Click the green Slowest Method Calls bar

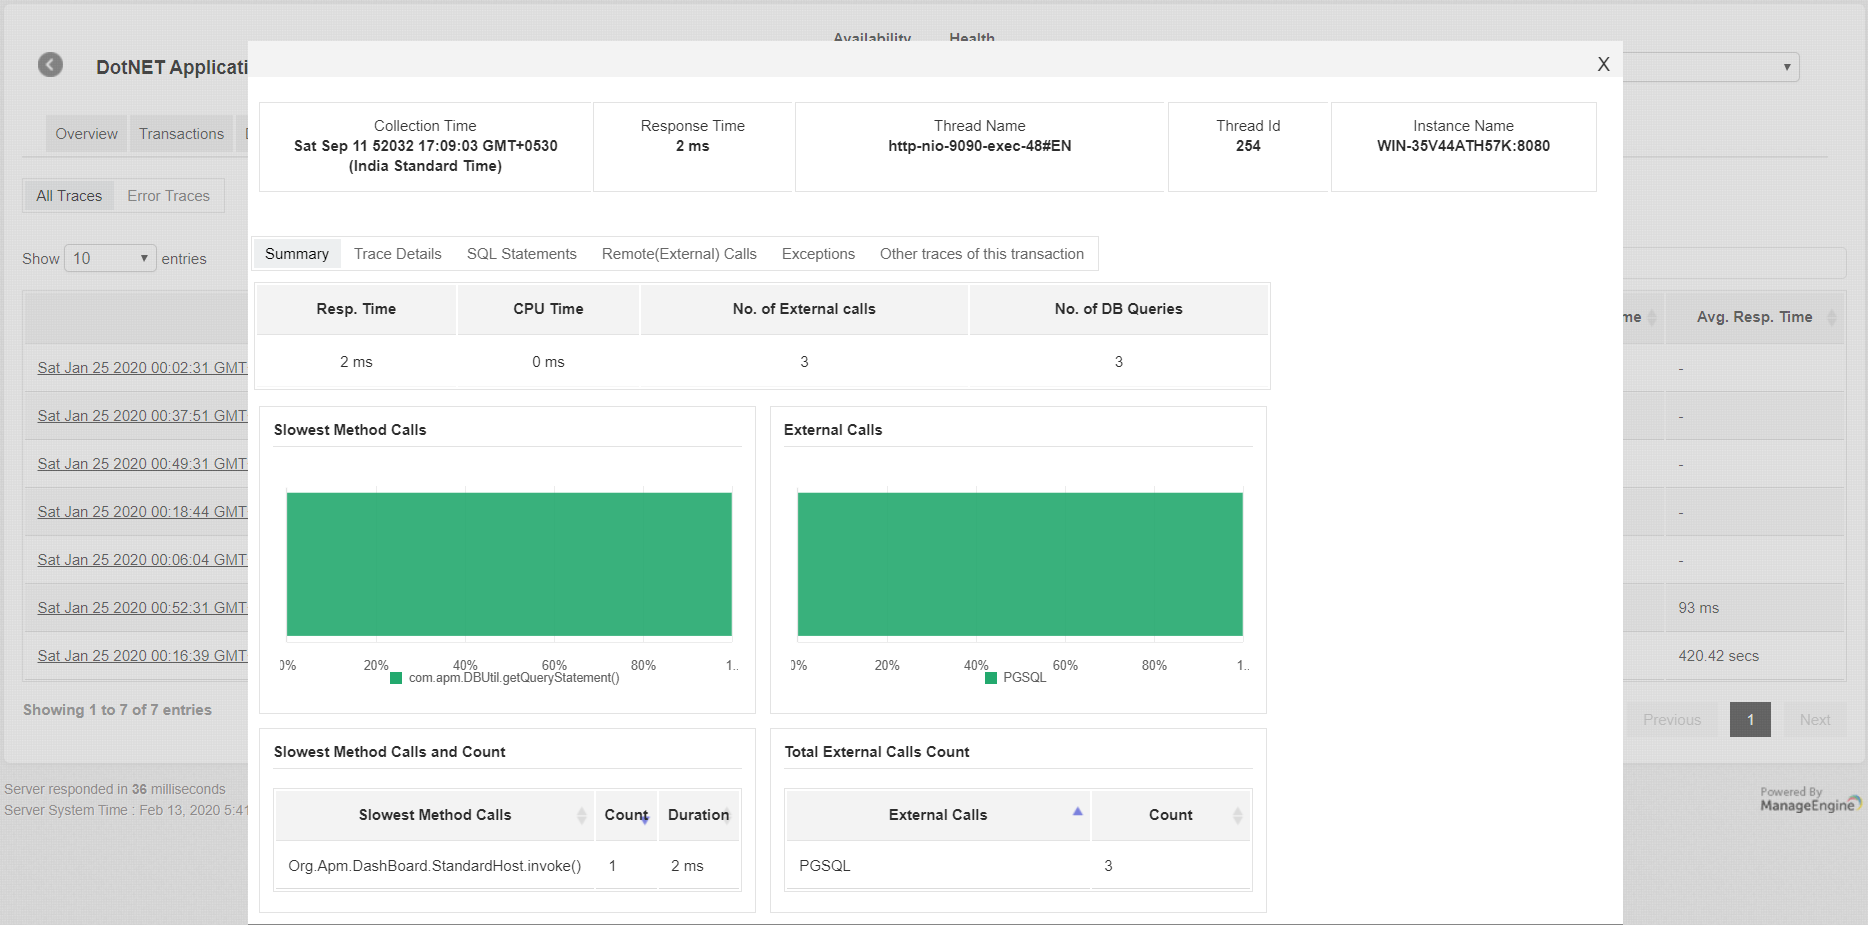click(x=509, y=564)
